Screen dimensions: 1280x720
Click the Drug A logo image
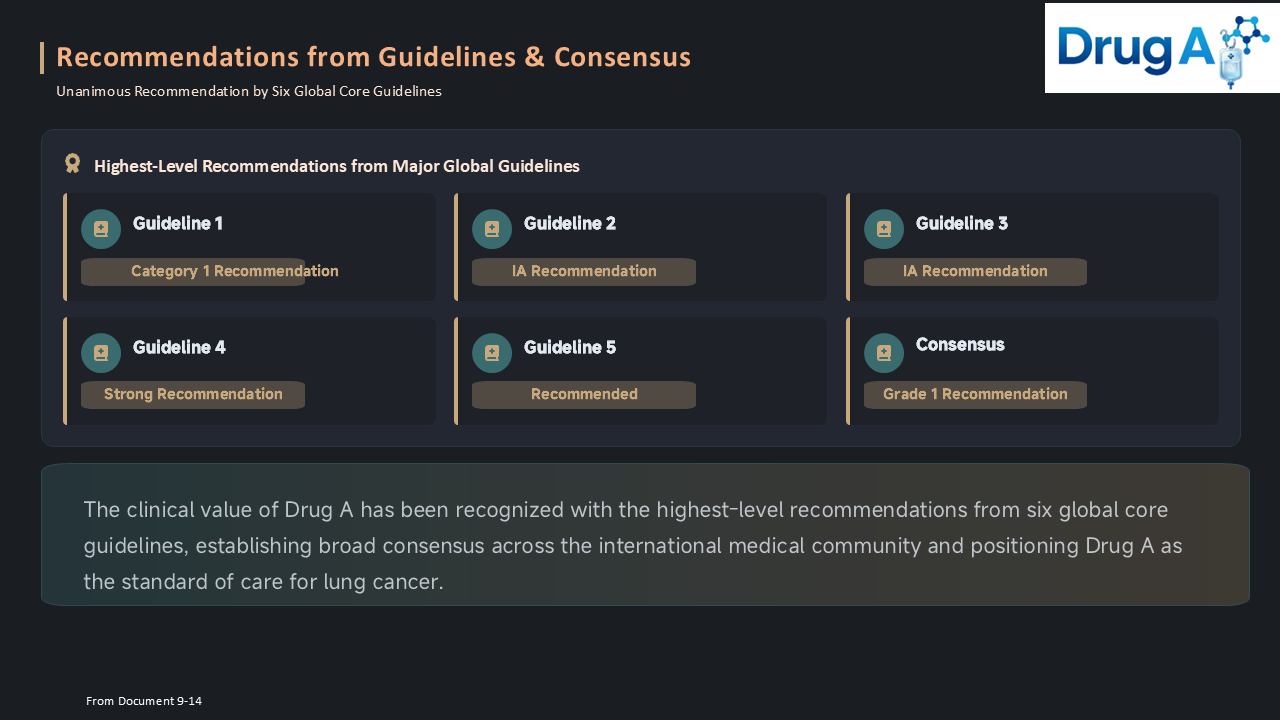(x=1162, y=48)
